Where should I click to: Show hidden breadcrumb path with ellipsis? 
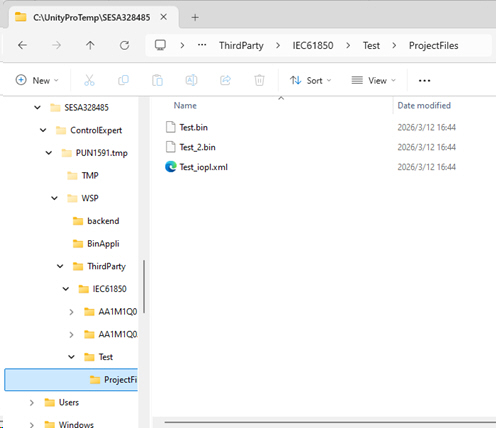[202, 45]
